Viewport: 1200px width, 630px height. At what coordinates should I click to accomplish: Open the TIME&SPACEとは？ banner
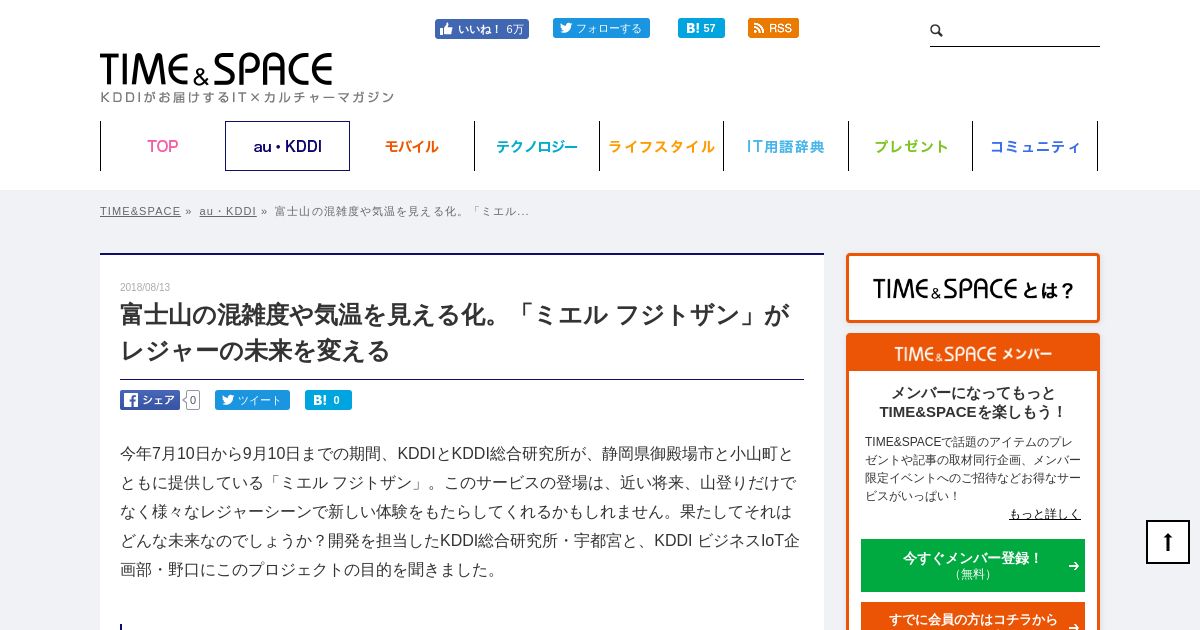pyautogui.click(x=973, y=288)
